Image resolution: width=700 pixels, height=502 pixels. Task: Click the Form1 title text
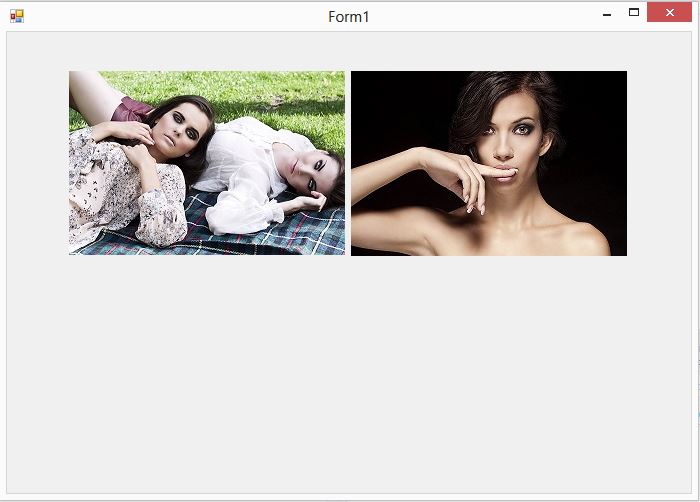349,17
